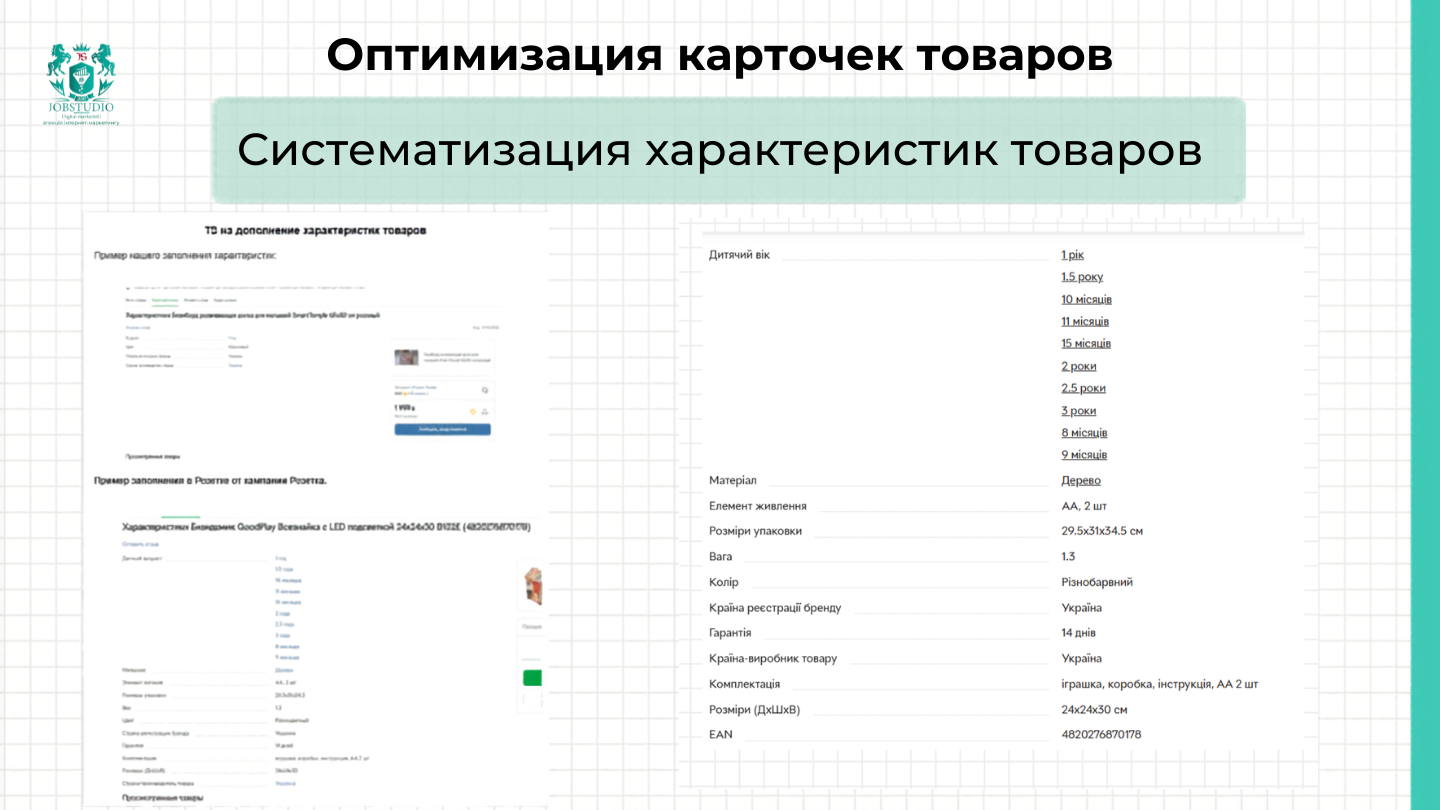Click the small teddy bear product image in the card

pyautogui.click(x=406, y=358)
